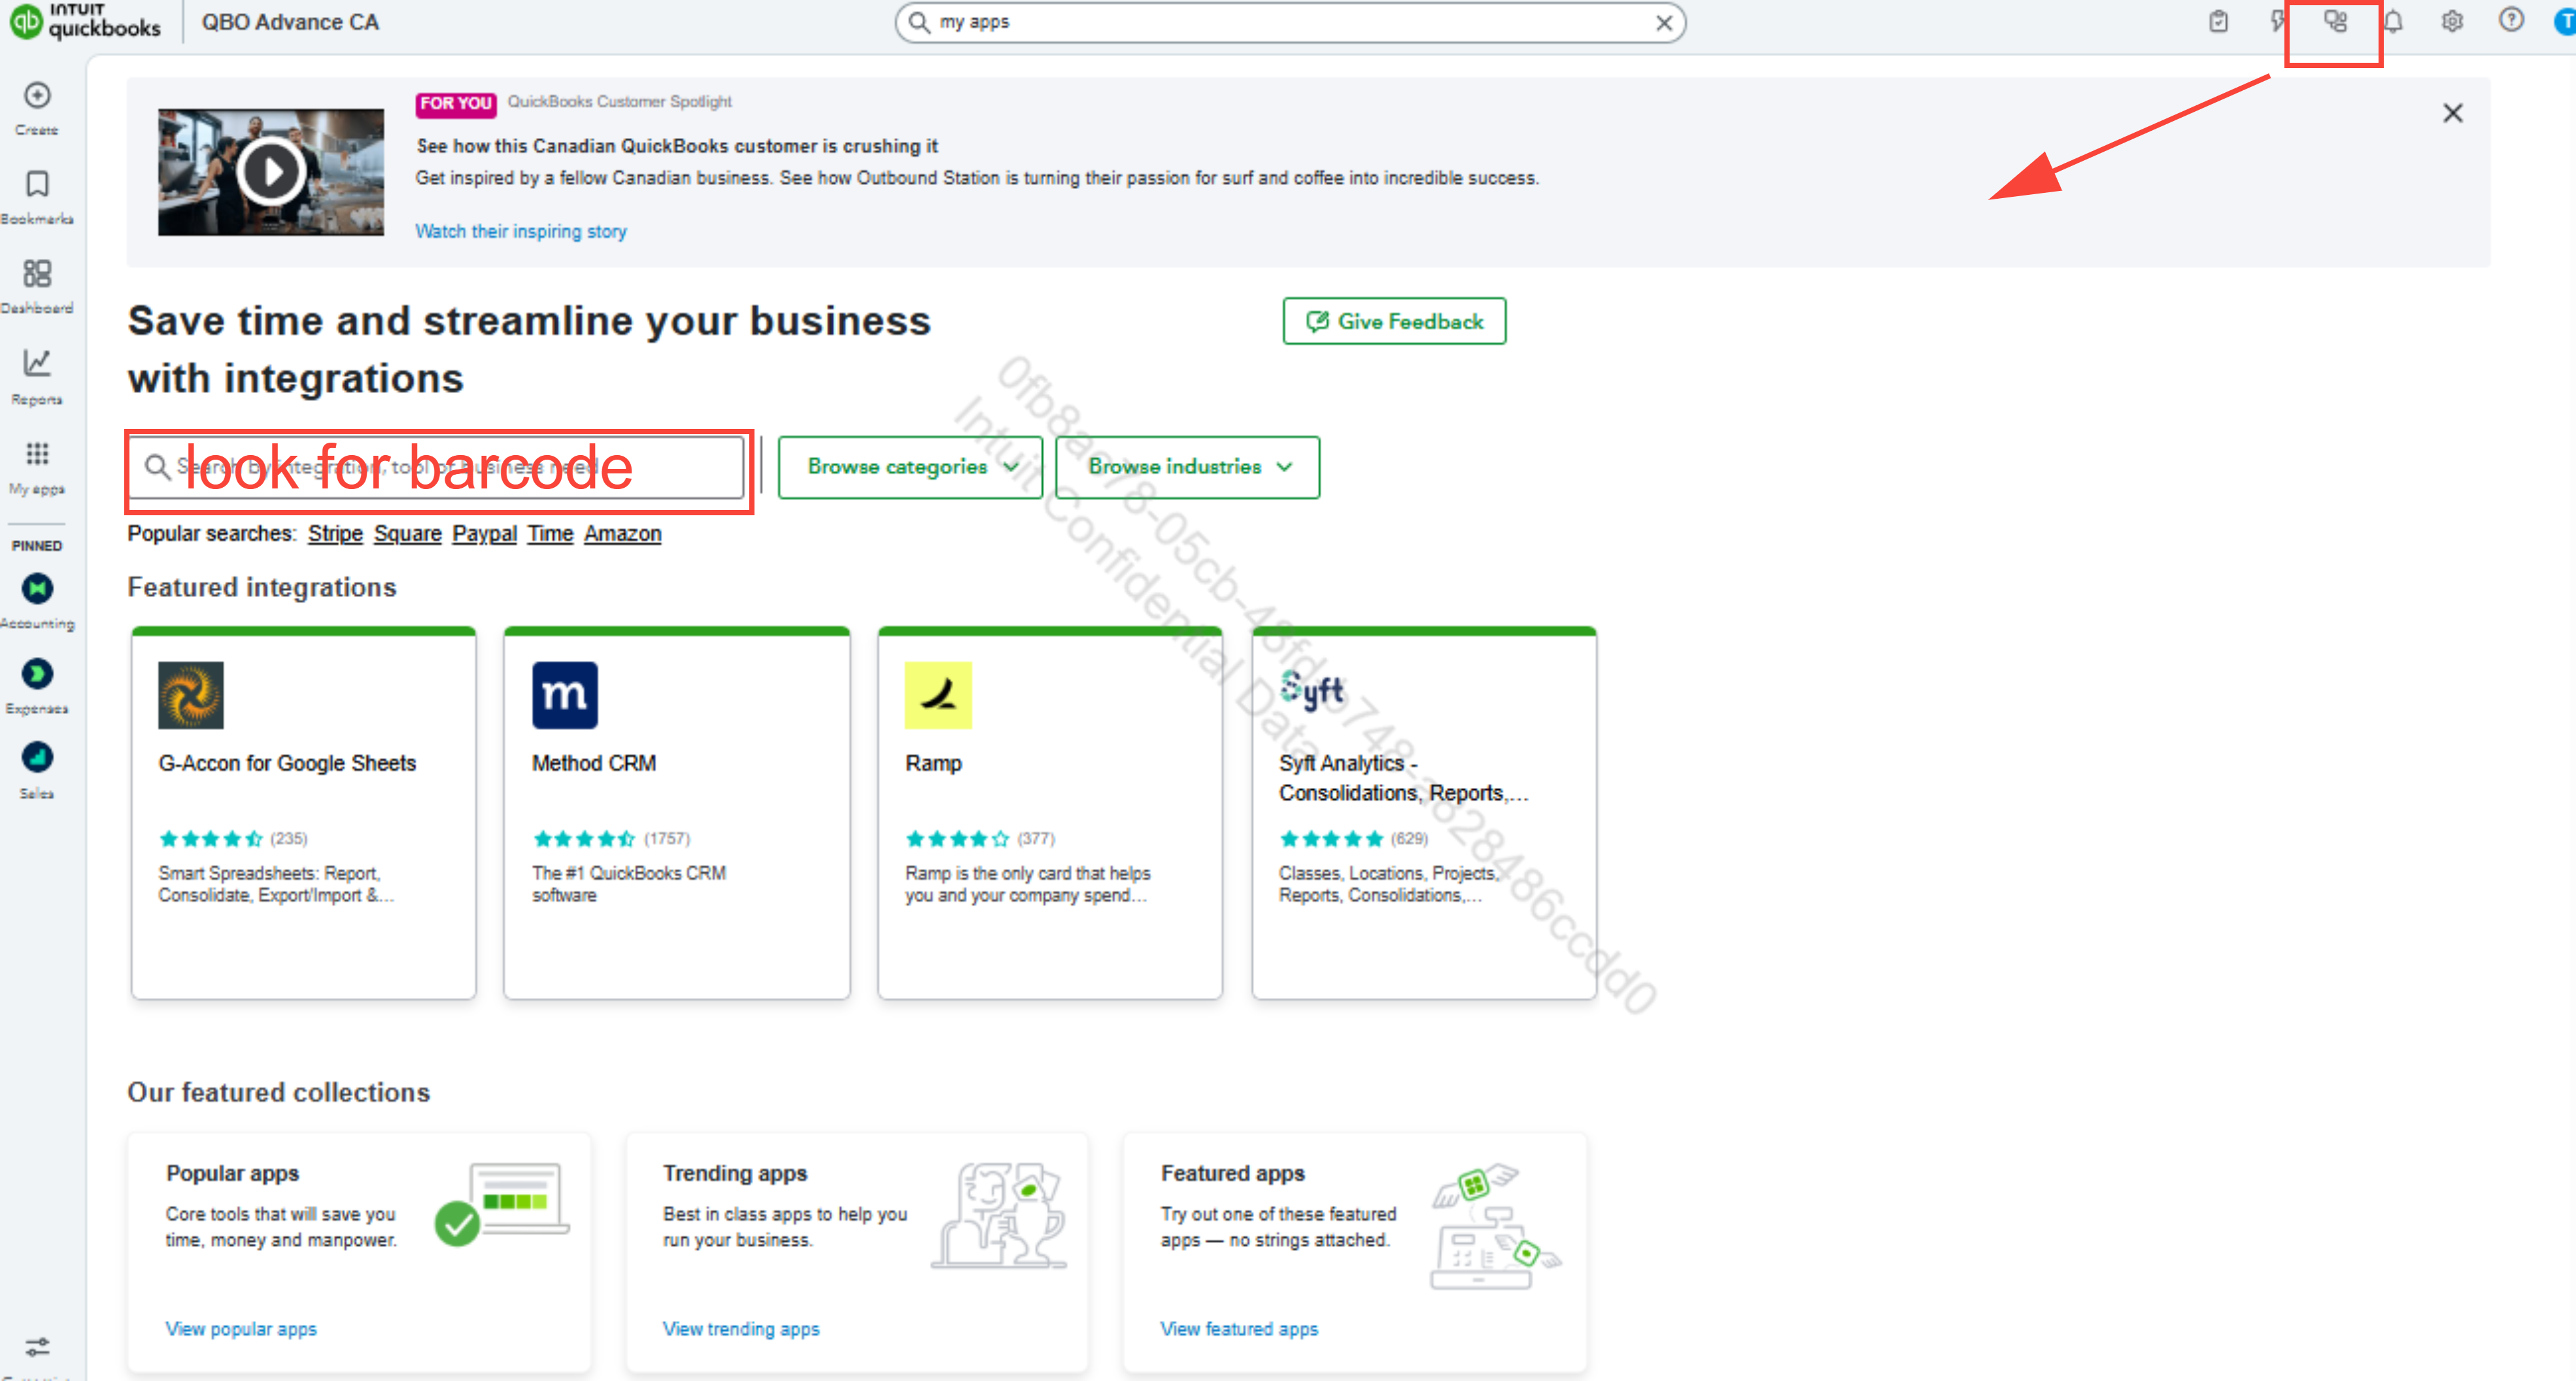Open Method CRM app logo
Screen dimensions: 2576x1381
[x=565, y=695]
